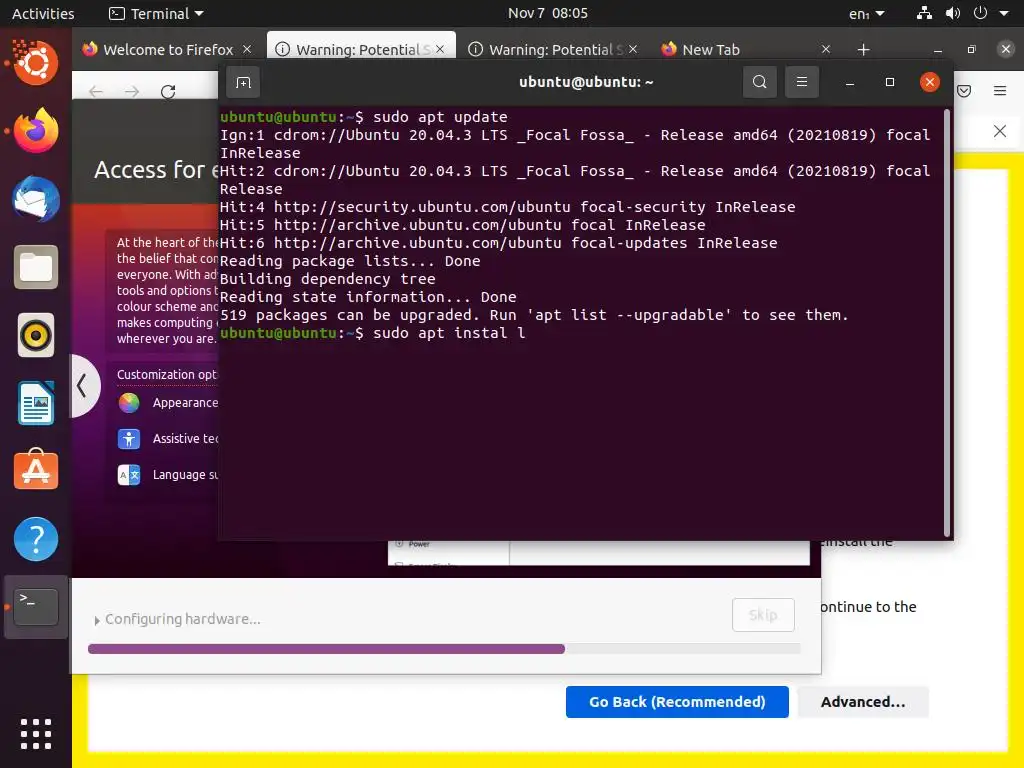Click terminal title ubuntu@ubuntu: ~
Viewport: 1024px width, 768px height.
click(x=586, y=82)
